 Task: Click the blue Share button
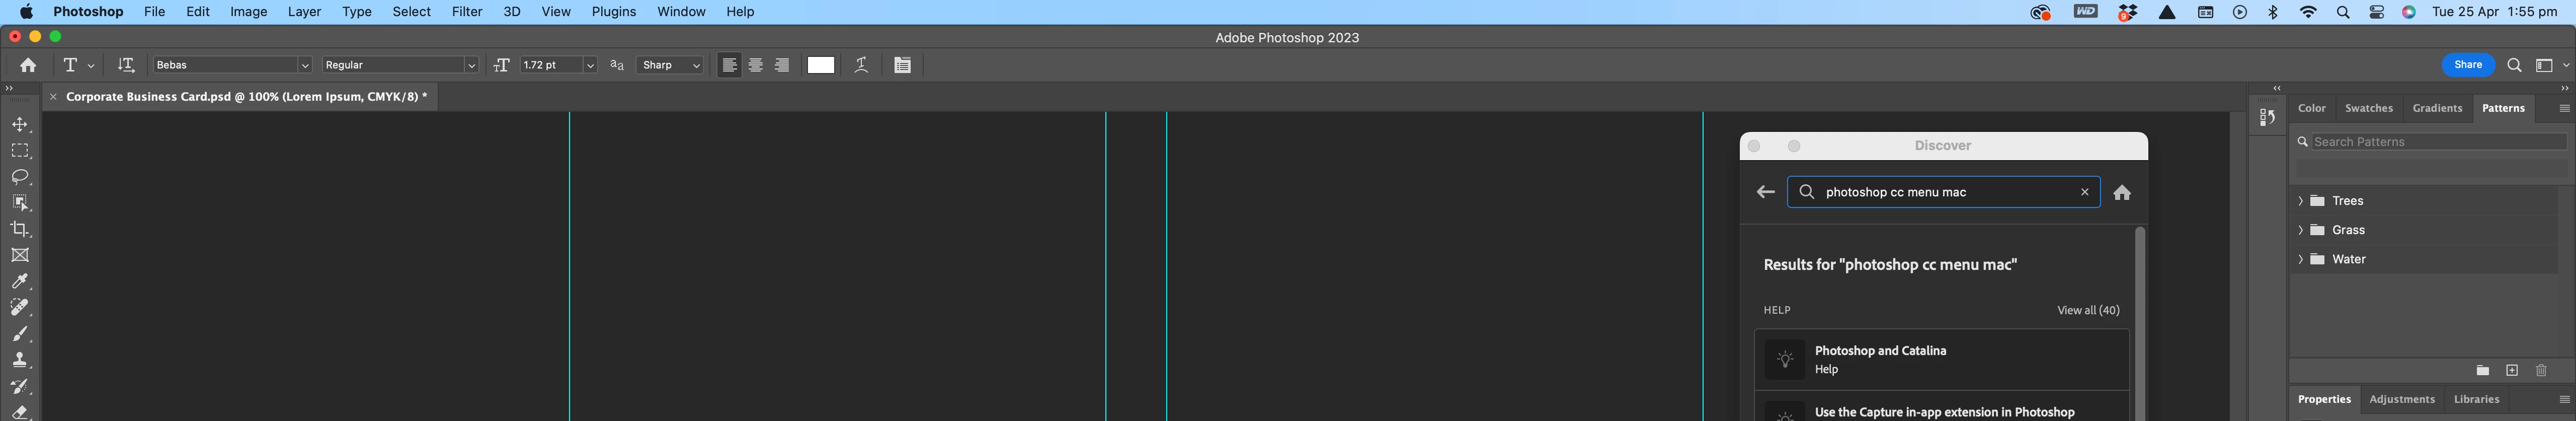(x=2468, y=65)
